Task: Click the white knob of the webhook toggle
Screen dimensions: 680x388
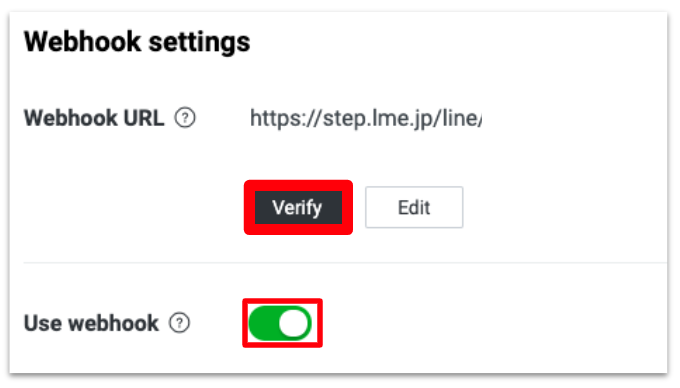Action: pos(294,323)
